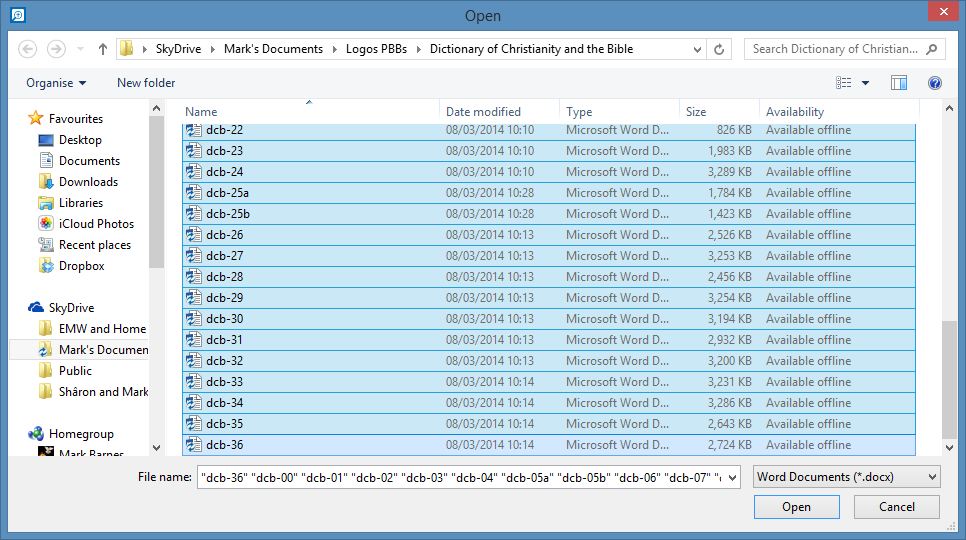Go back with the Back arrow button
Screen dimensions: 966x540
tap(27, 49)
